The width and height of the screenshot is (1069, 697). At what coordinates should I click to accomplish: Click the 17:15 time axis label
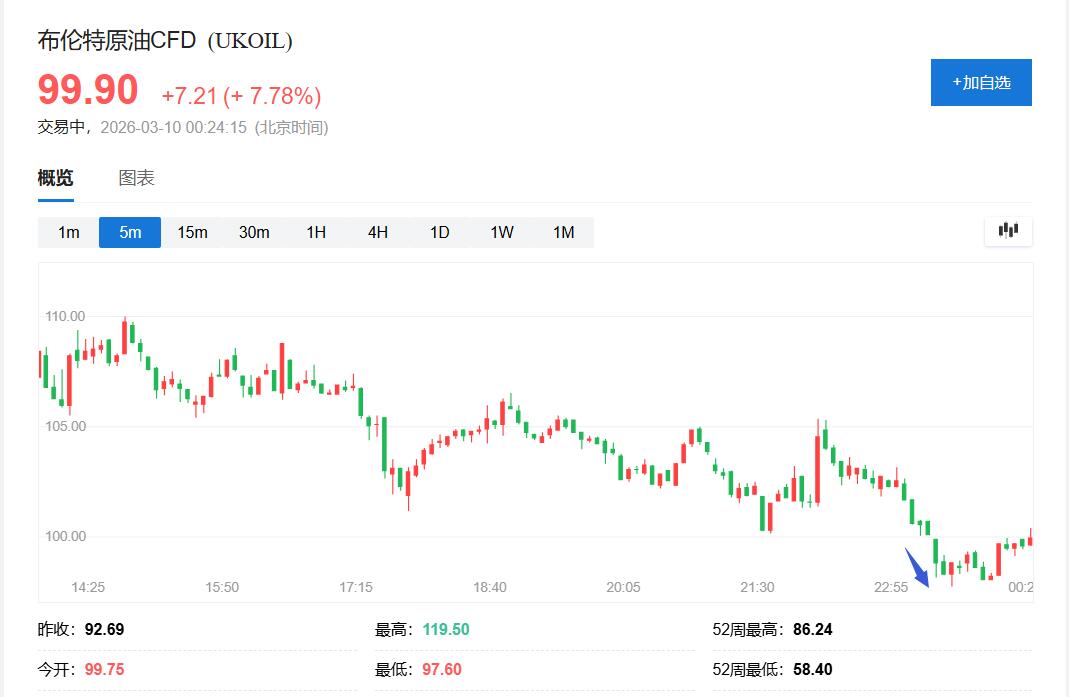(x=356, y=587)
